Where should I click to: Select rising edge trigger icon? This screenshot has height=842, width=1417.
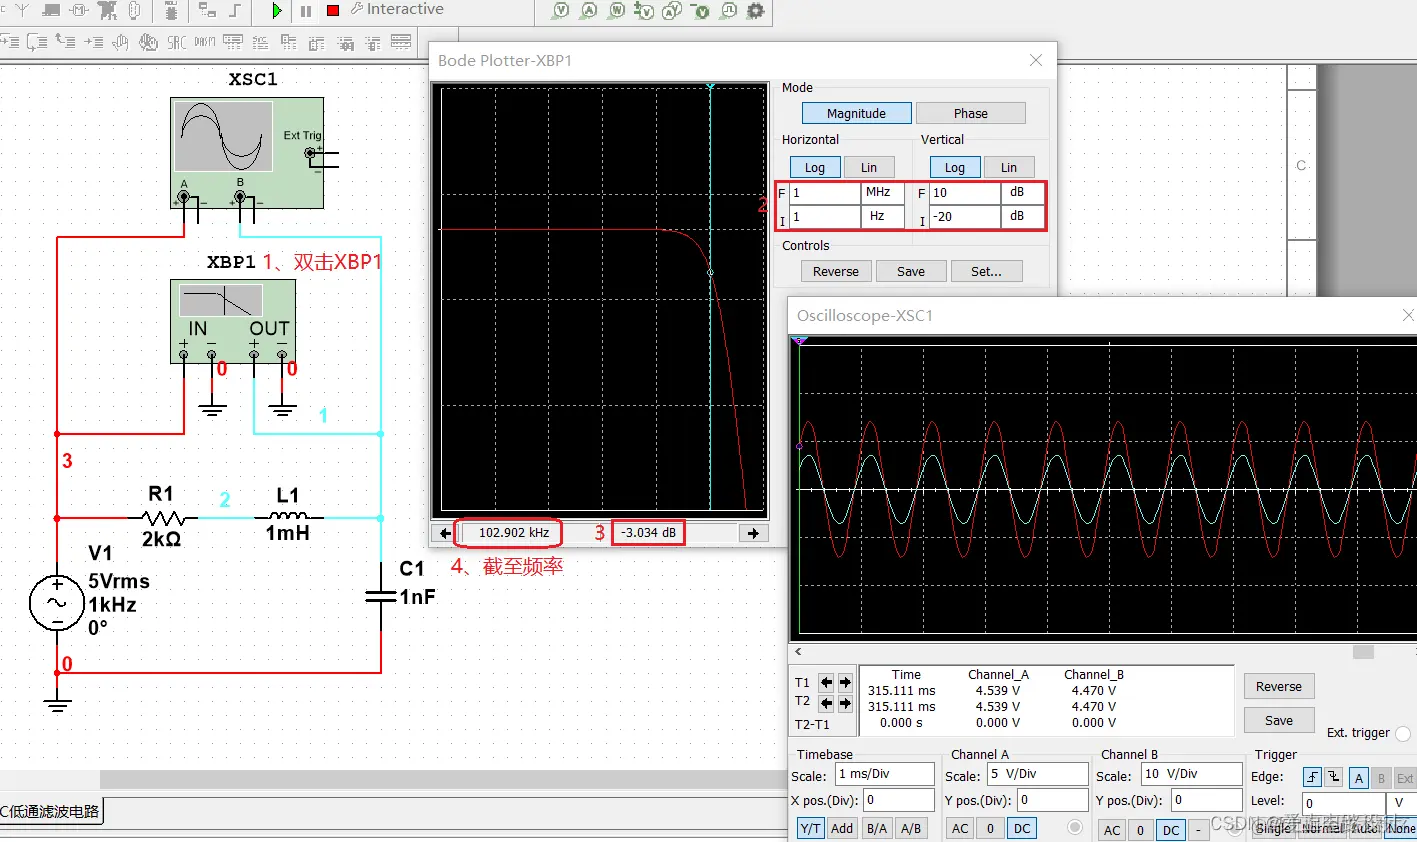click(x=1312, y=777)
